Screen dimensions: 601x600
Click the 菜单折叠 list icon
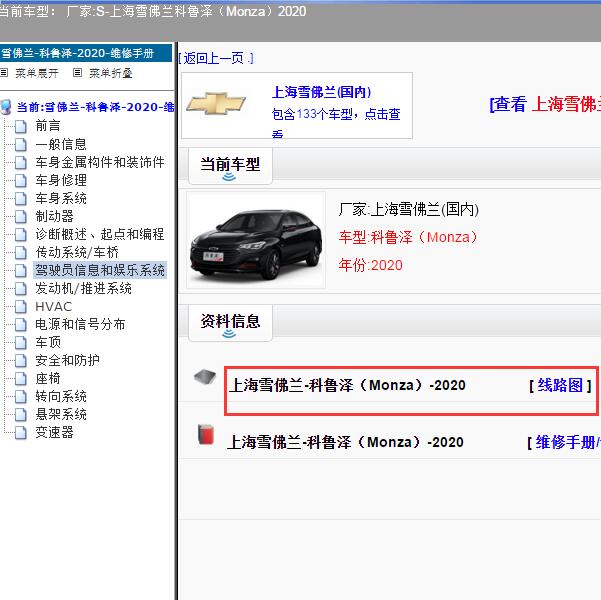coord(77,72)
